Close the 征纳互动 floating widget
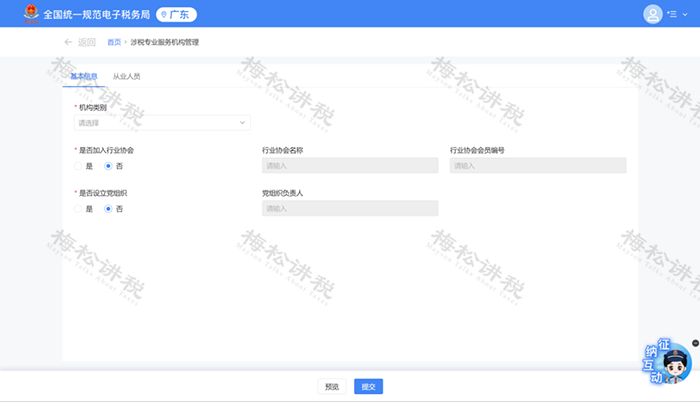 (695, 343)
